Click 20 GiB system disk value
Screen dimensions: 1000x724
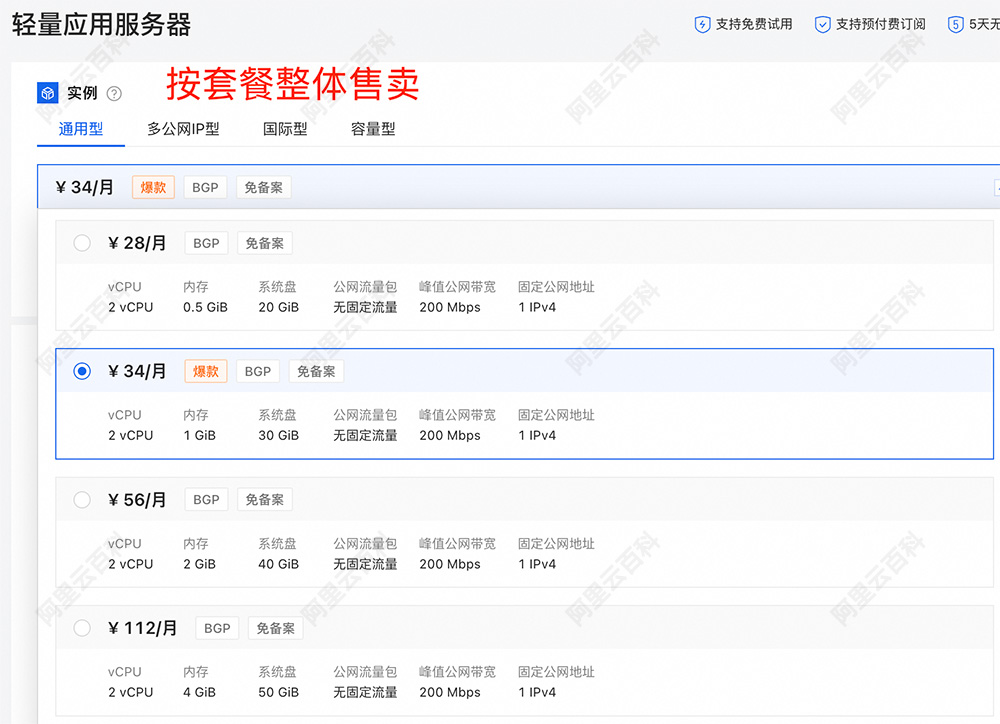point(279,307)
